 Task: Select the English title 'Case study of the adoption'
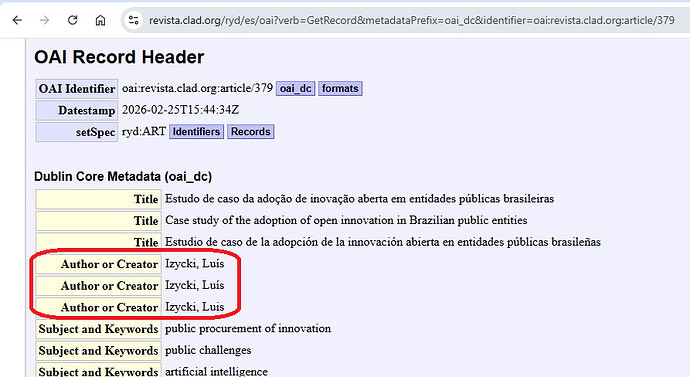coord(346,220)
